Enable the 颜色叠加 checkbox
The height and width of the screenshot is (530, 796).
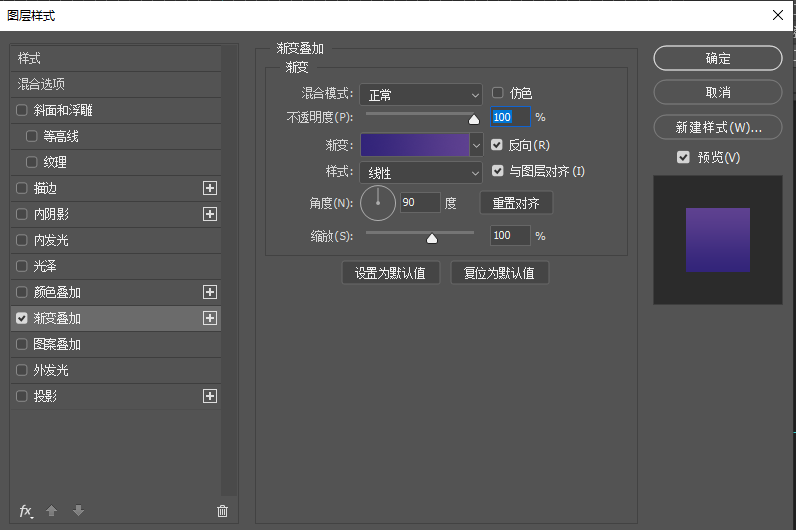(22, 292)
